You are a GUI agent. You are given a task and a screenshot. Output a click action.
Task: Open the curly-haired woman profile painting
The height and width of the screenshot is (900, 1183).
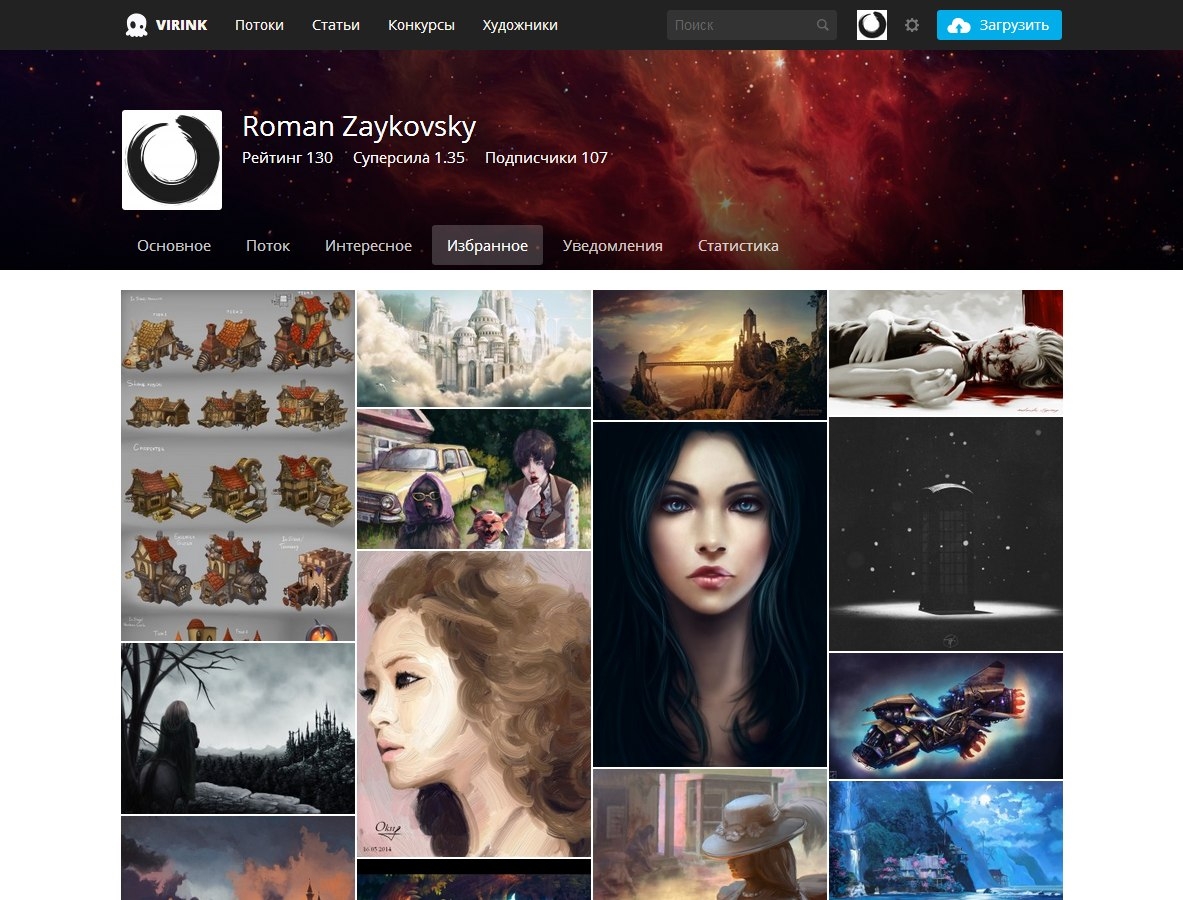(x=474, y=704)
